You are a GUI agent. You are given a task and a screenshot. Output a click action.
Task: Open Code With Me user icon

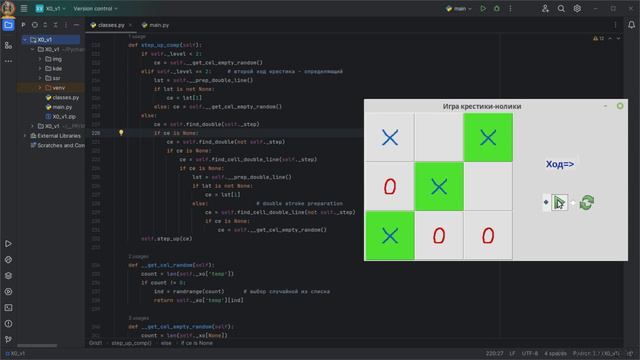coord(545,9)
